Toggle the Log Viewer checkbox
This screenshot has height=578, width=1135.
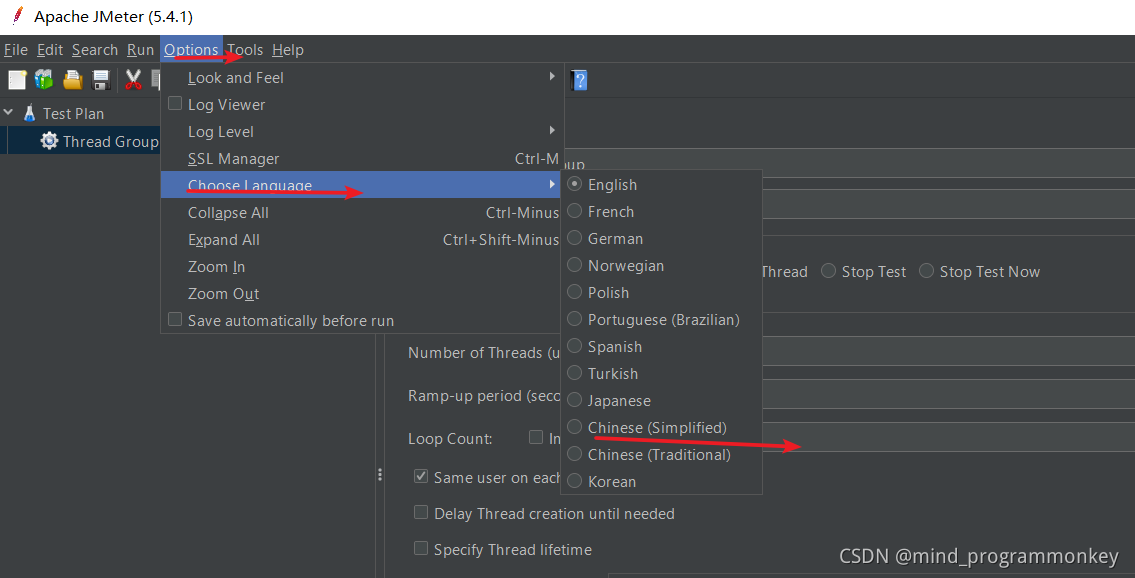(174, 103)
